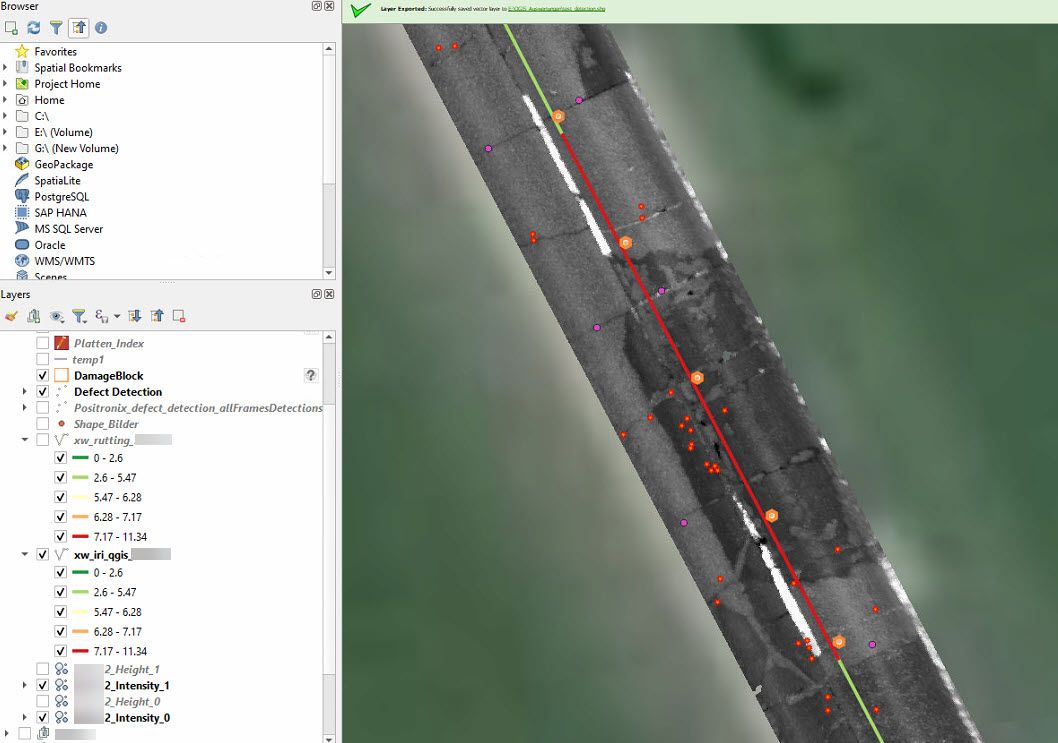Expand Home folder in Browser
The height and width of the screenshot is (743, 1058).
[5, 100]
